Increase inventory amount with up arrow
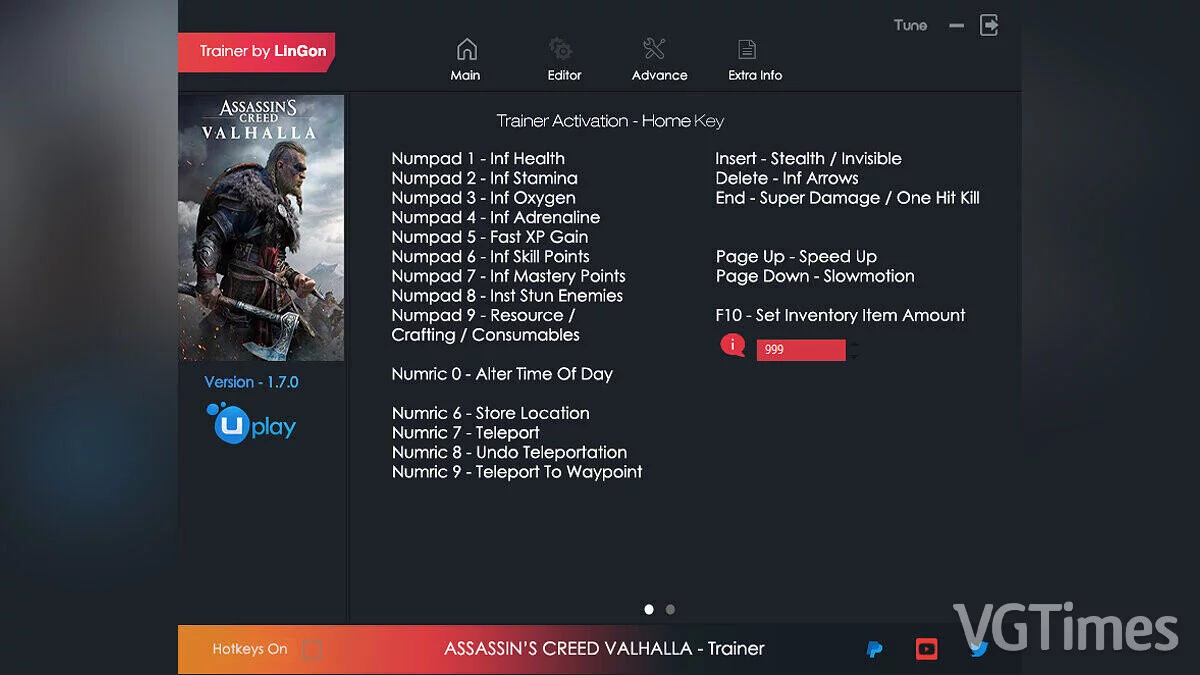The height and width of the screenshot is (675, 1200). point(854,344)
